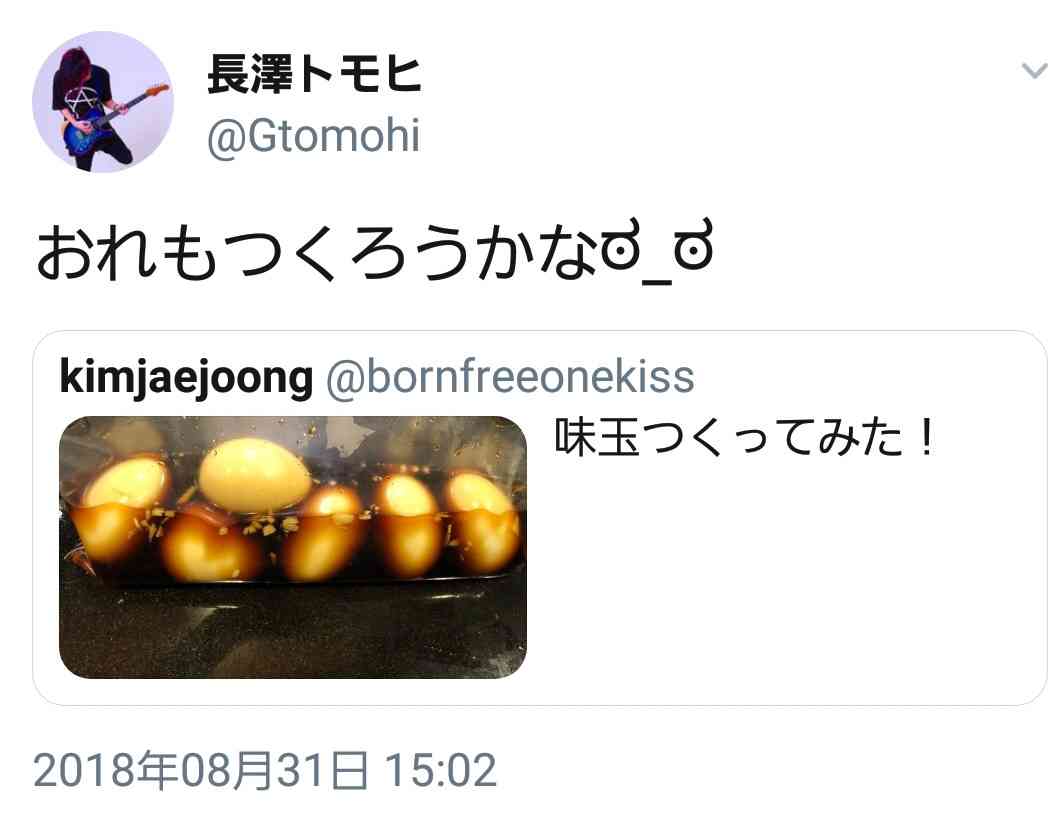The width and height of the screenshot is (1058, 828).
Task: Open the quoted marinated eggs photo
Action: (293, 547)
